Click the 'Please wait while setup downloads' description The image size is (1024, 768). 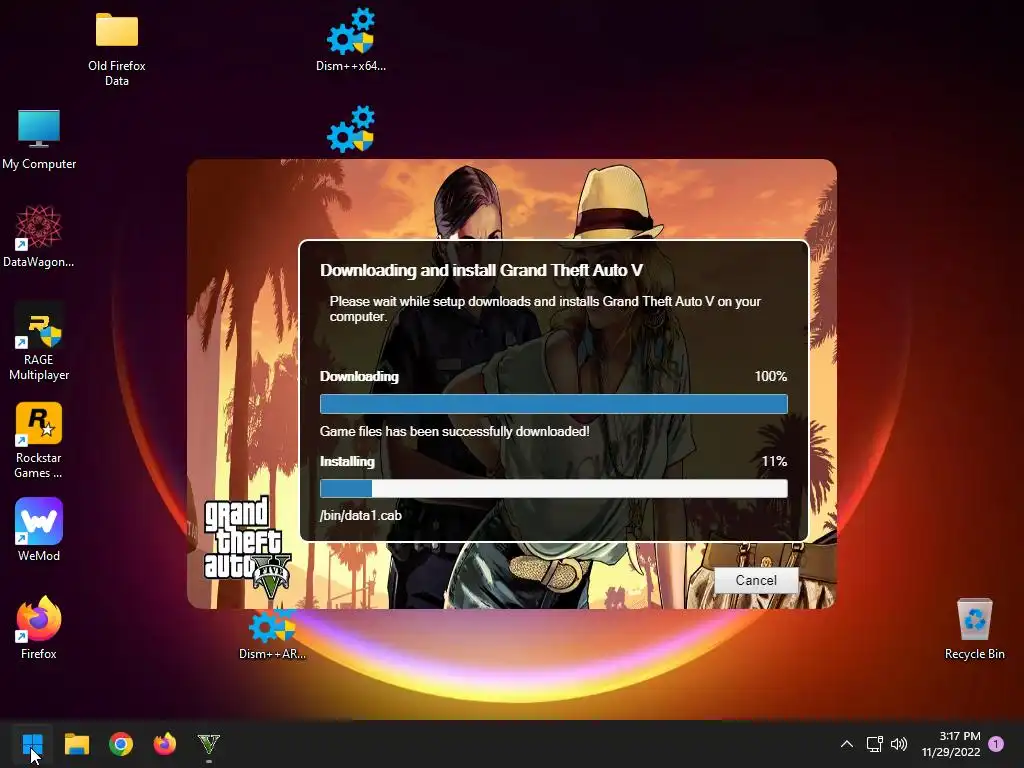pos(545,309)
